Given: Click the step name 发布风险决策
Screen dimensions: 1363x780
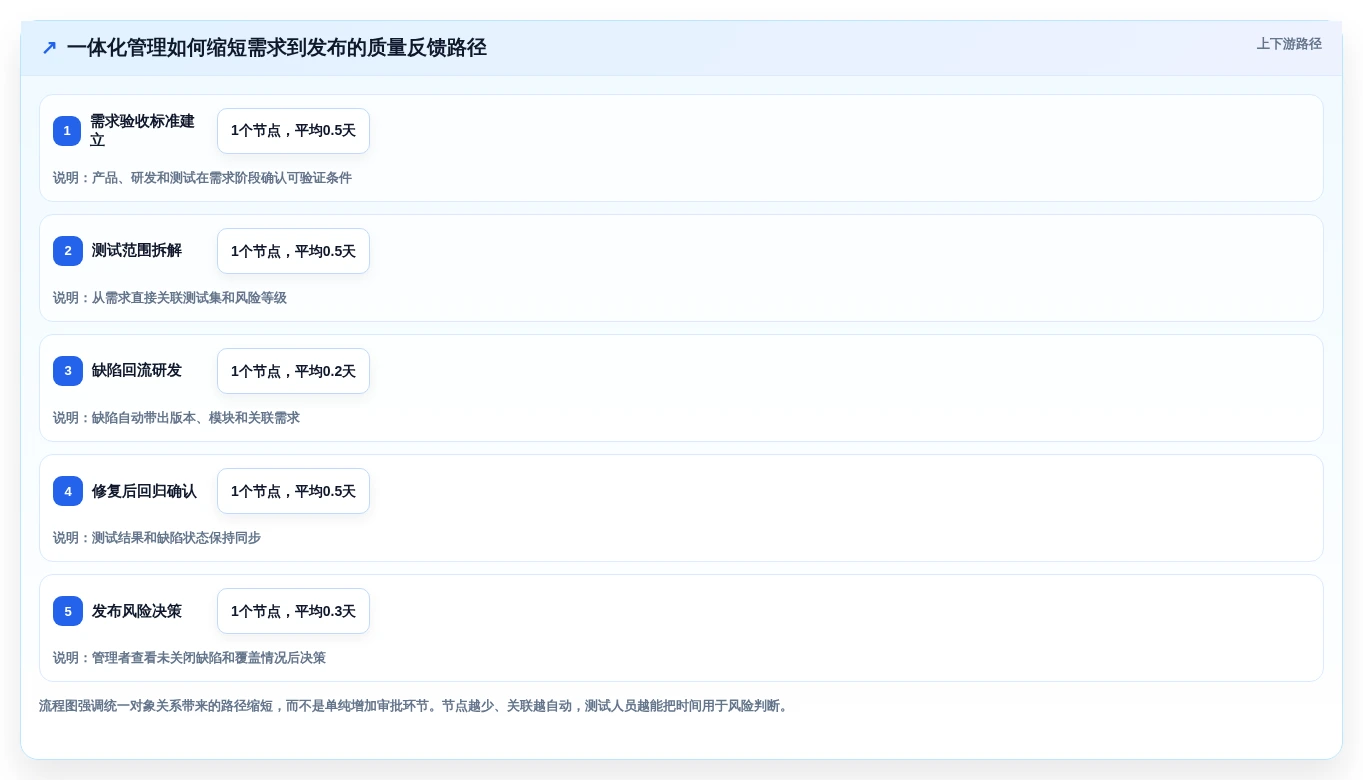Looking at the screenshot, I should [137, 611].
